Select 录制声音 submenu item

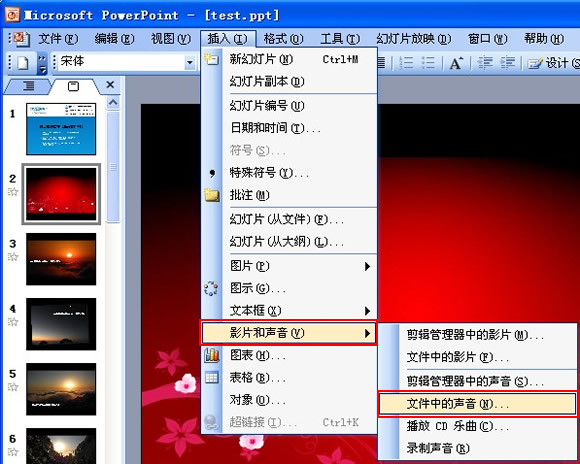pyautogui.click(x=478, y=448)
